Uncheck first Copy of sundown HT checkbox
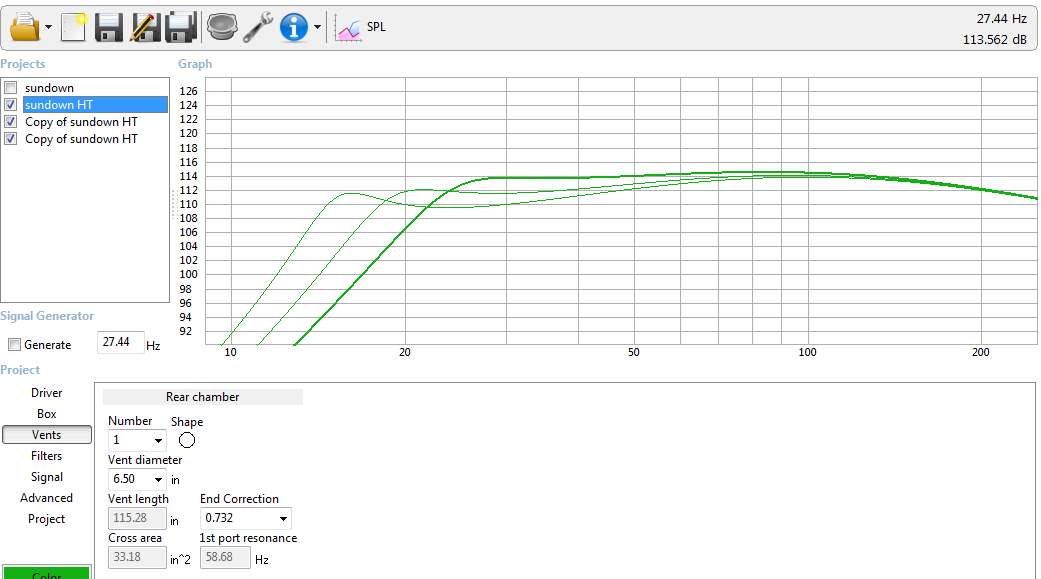1041x579 pixels. pyautogui.click(x=11, y=122)
